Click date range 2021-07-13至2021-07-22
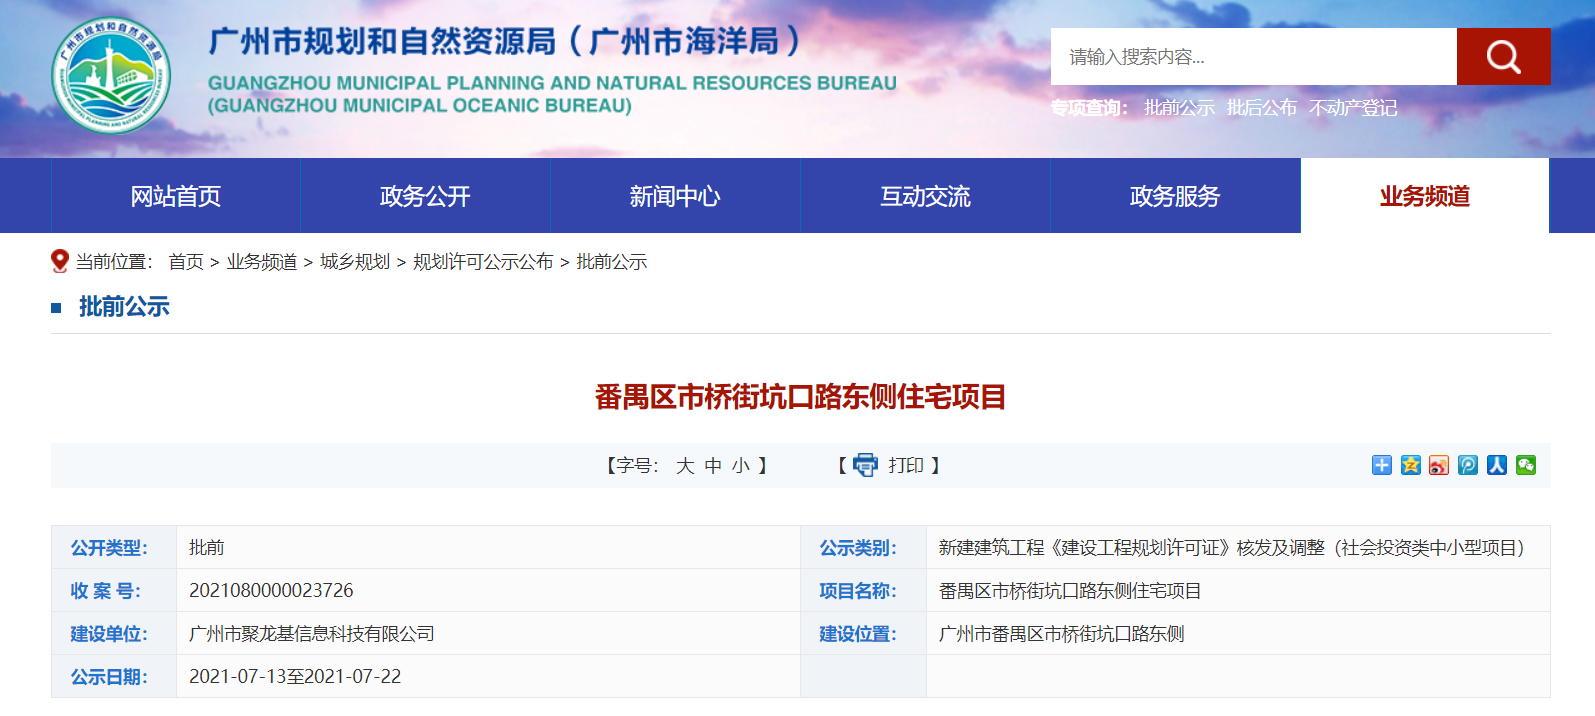 [x=295, y=677]
